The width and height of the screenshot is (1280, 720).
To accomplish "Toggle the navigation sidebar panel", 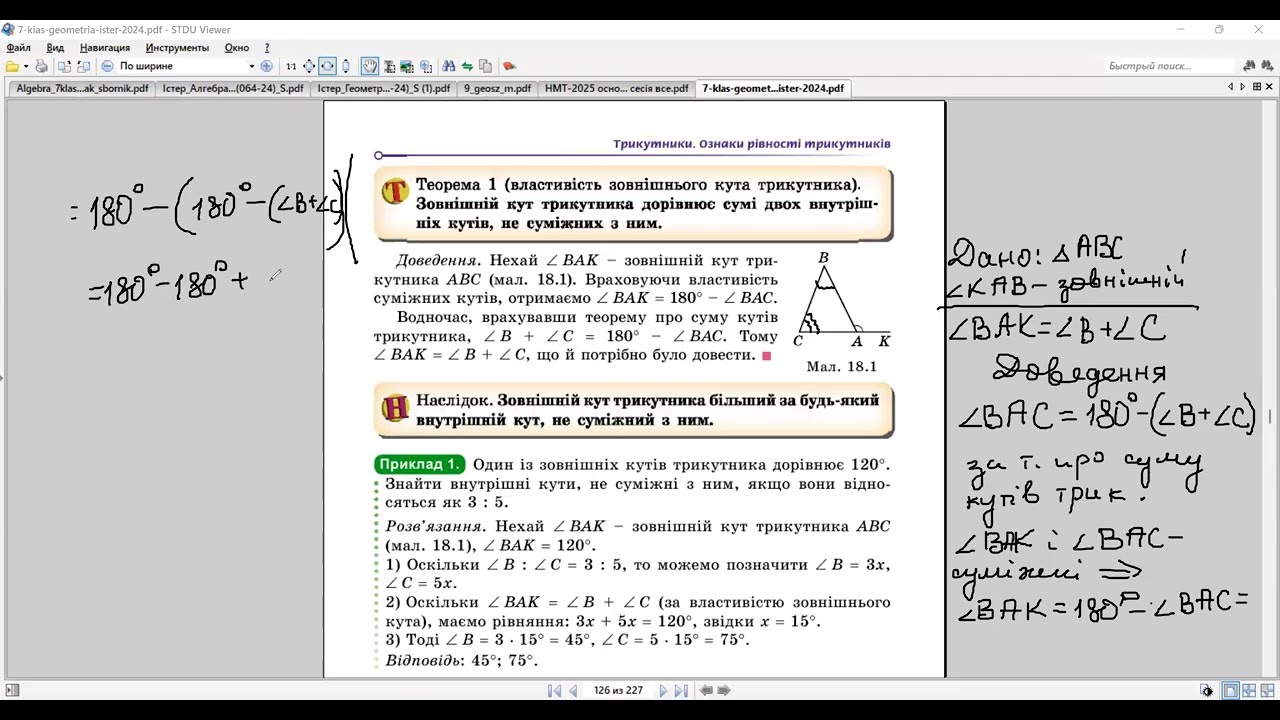I will pos(12,690).
